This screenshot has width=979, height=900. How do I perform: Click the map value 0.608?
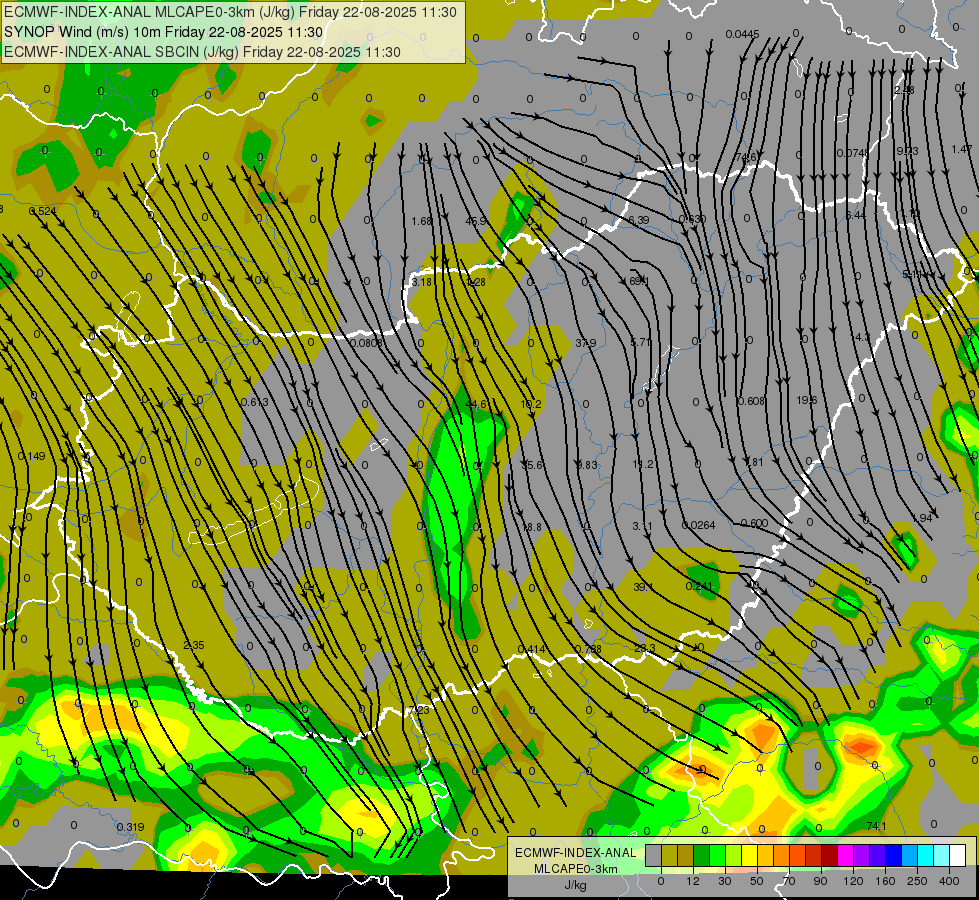(751, 402)
